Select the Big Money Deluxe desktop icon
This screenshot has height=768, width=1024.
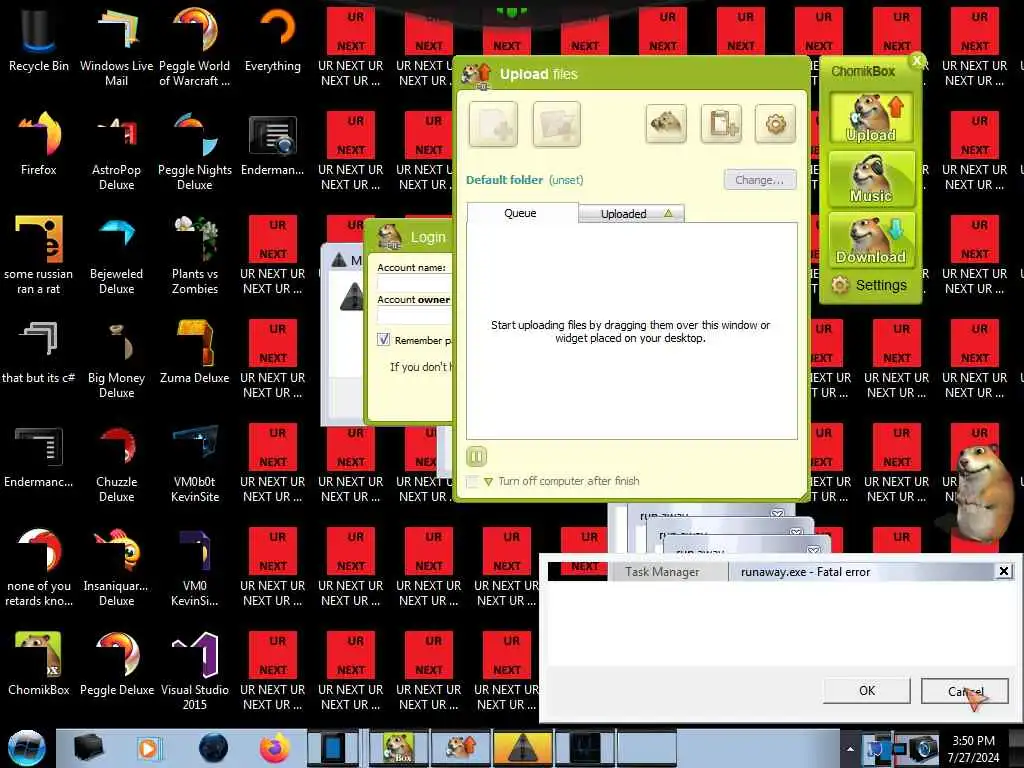tap(116, 359)
